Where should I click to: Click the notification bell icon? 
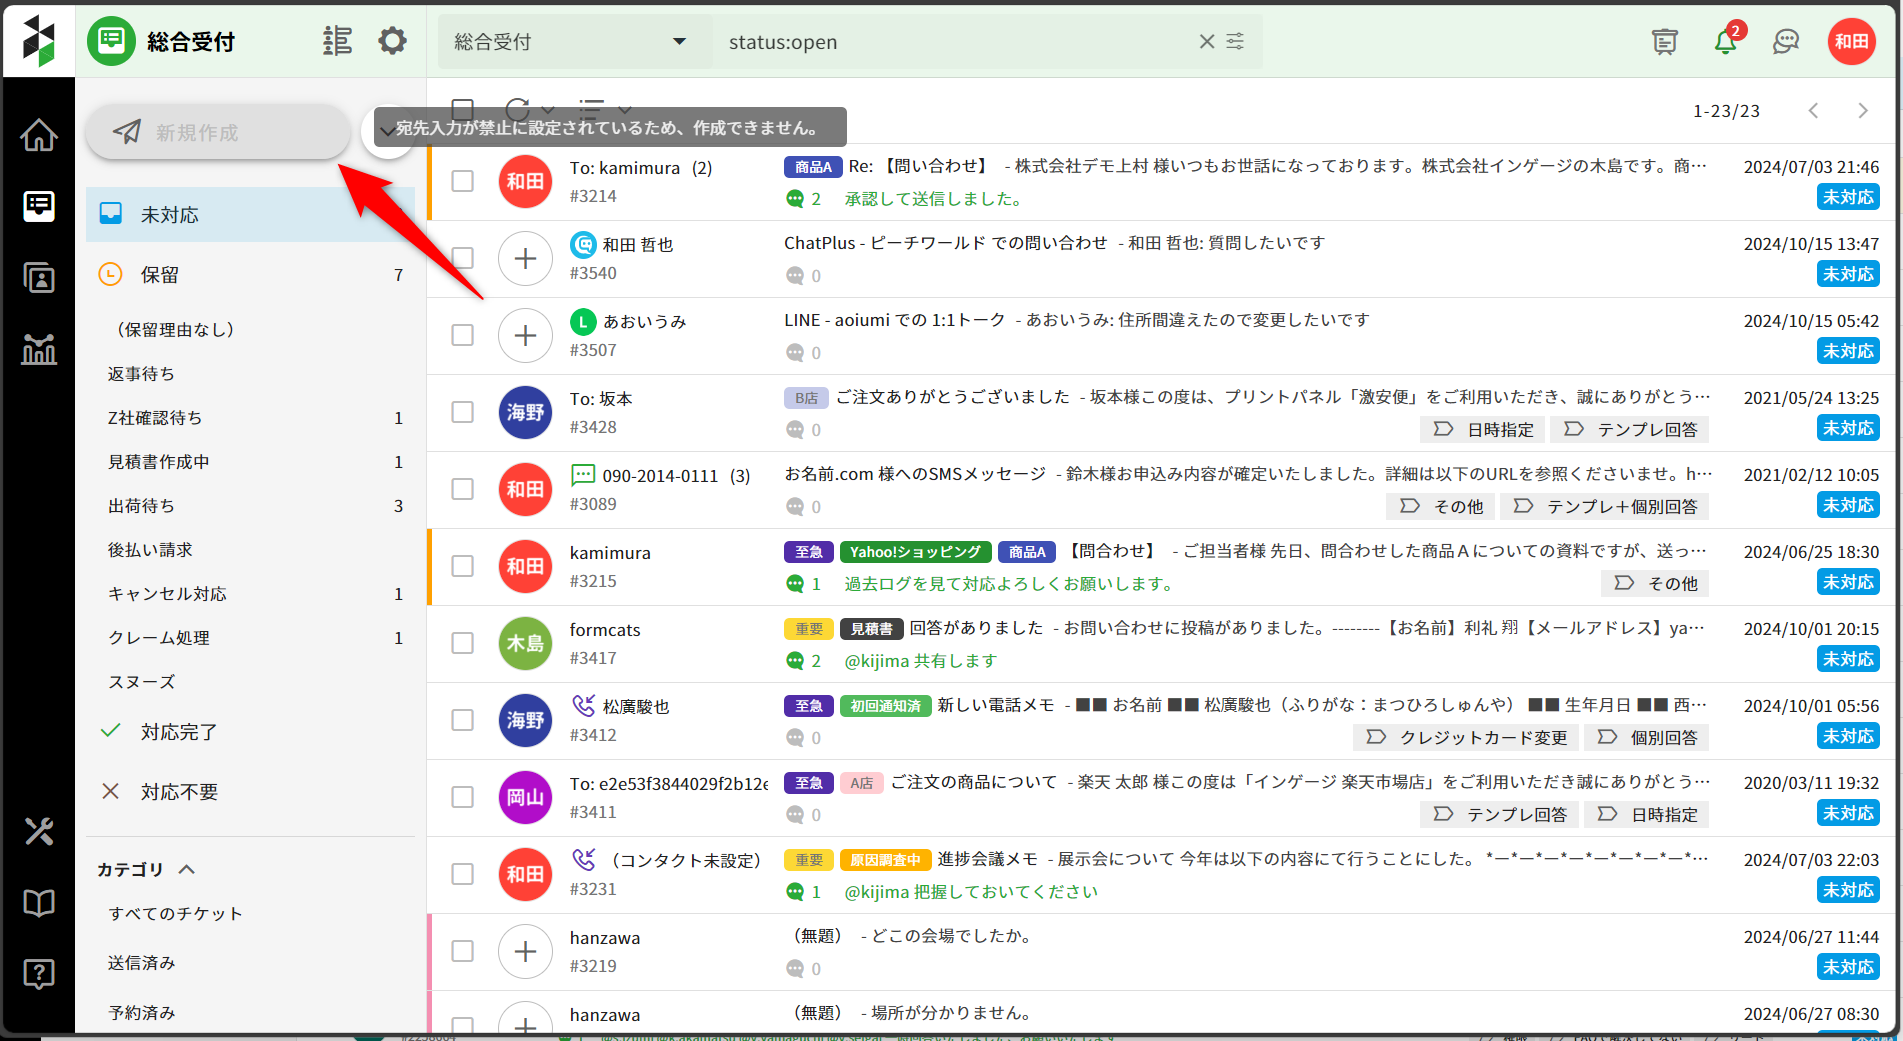coord(1725,42)
